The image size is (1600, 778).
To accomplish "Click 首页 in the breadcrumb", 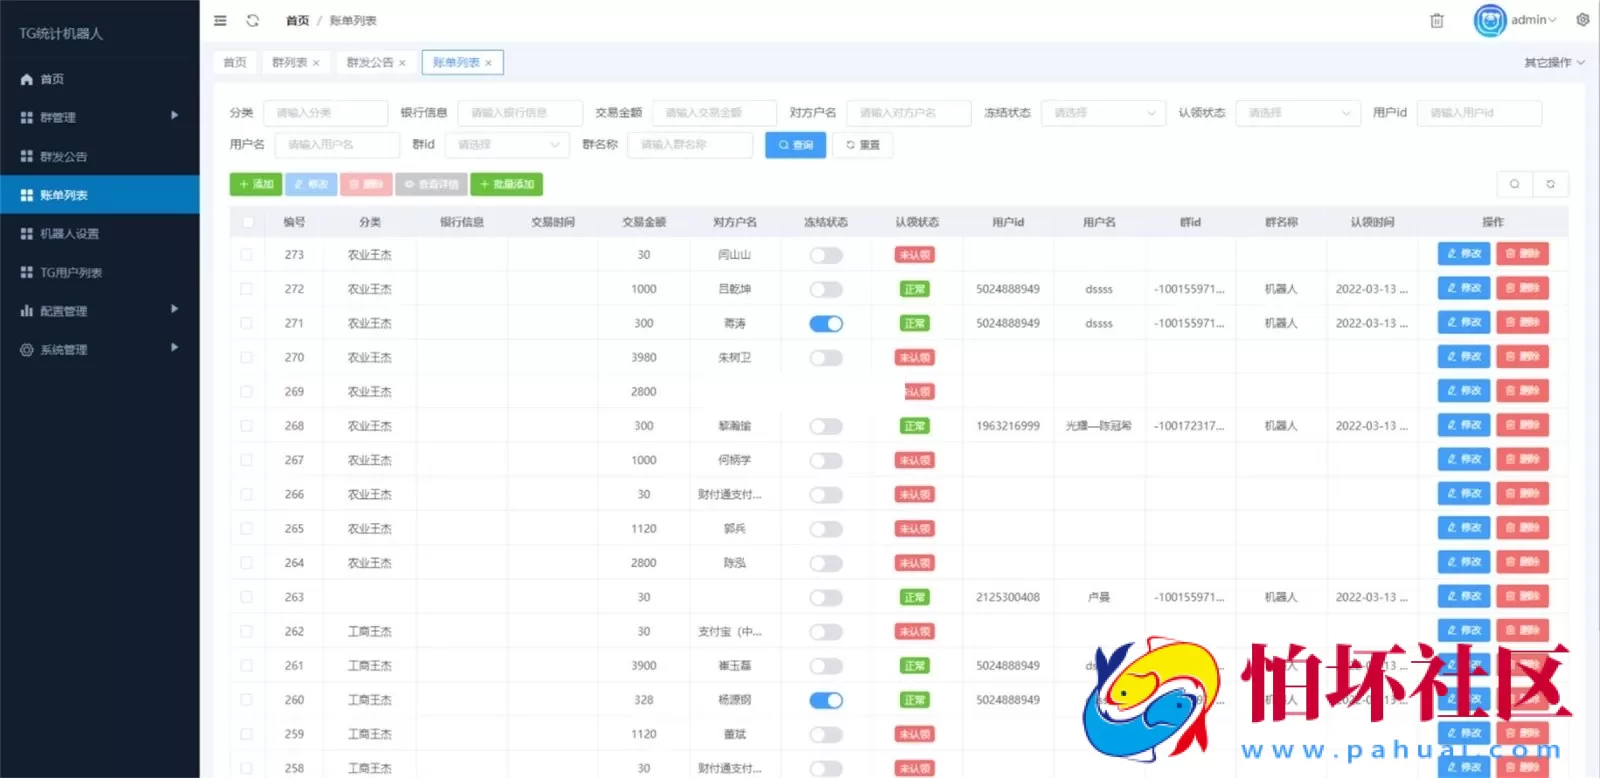I will point(297,20).
